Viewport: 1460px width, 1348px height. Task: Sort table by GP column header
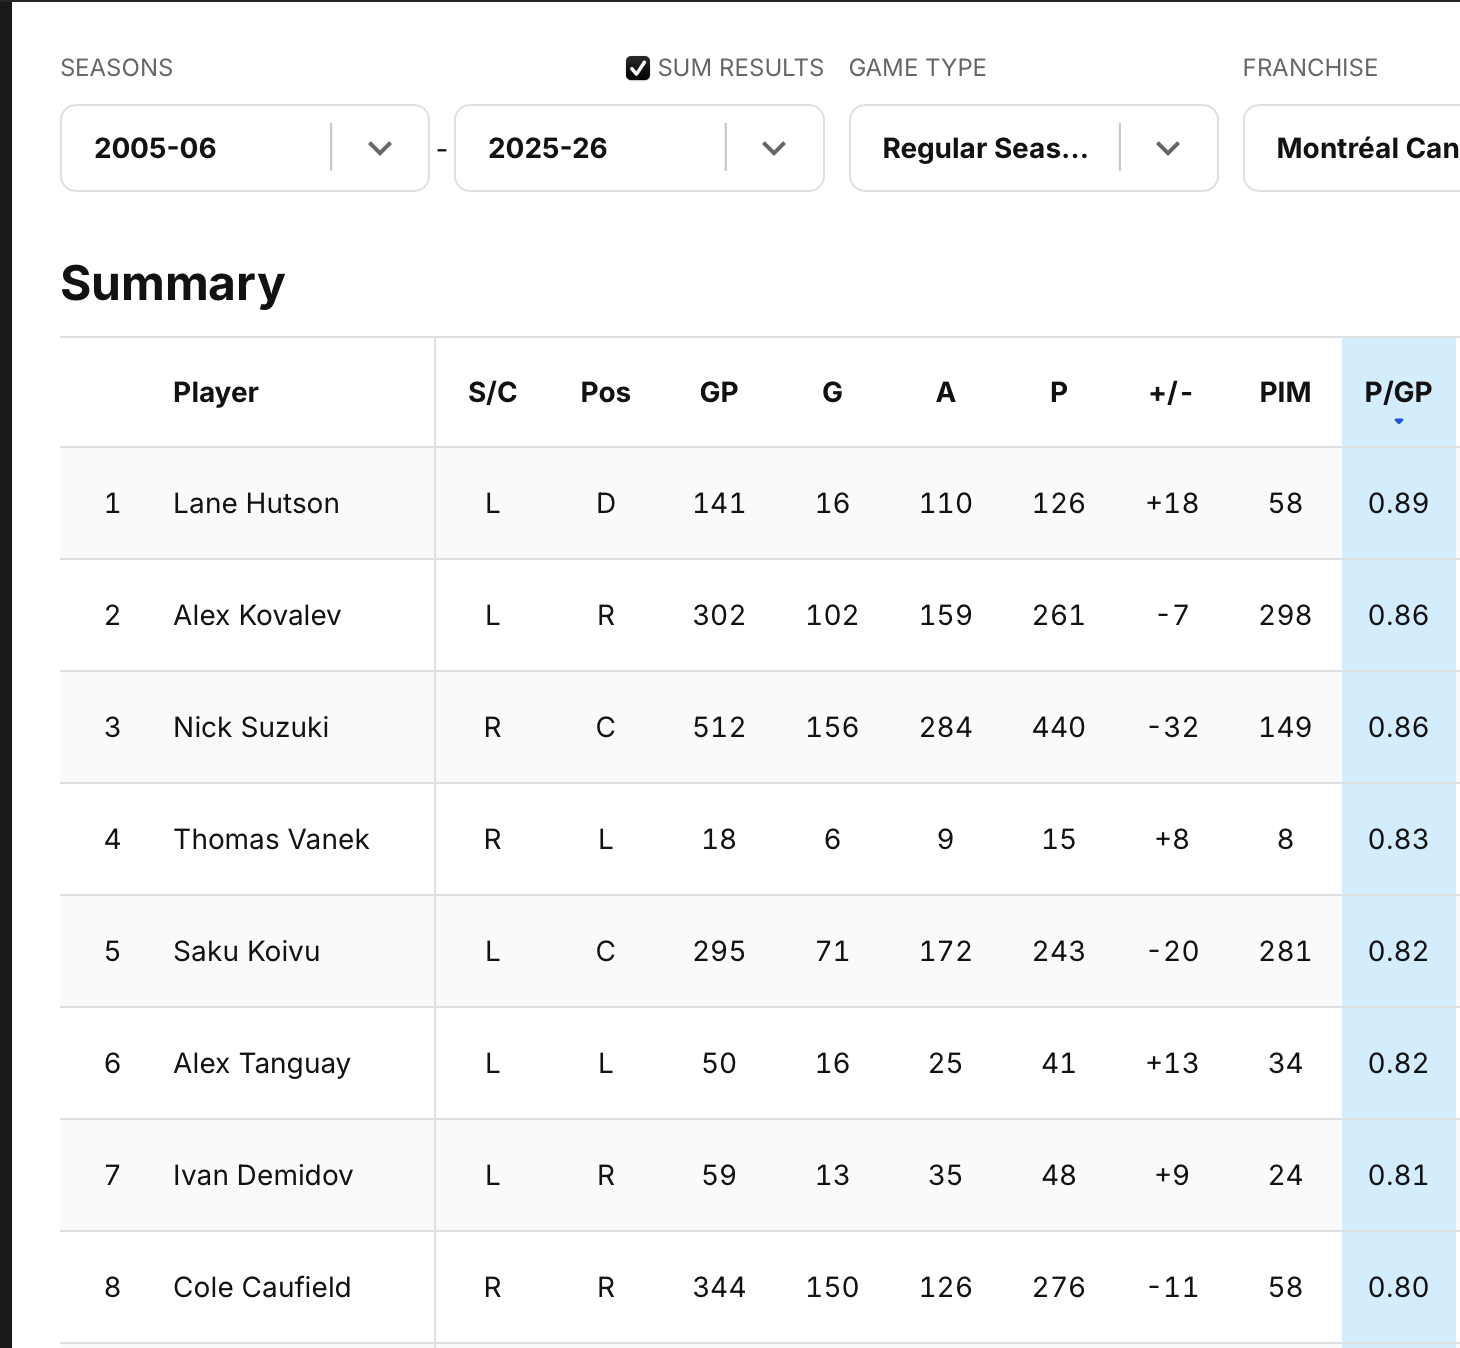click(718, 392)
